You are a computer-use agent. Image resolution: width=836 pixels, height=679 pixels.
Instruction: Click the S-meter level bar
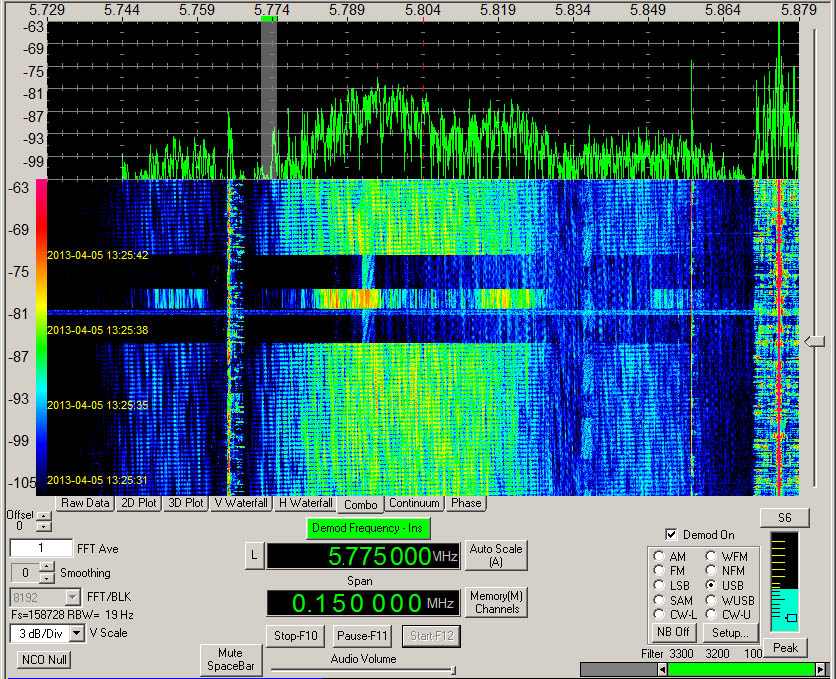tap(784, 581)
